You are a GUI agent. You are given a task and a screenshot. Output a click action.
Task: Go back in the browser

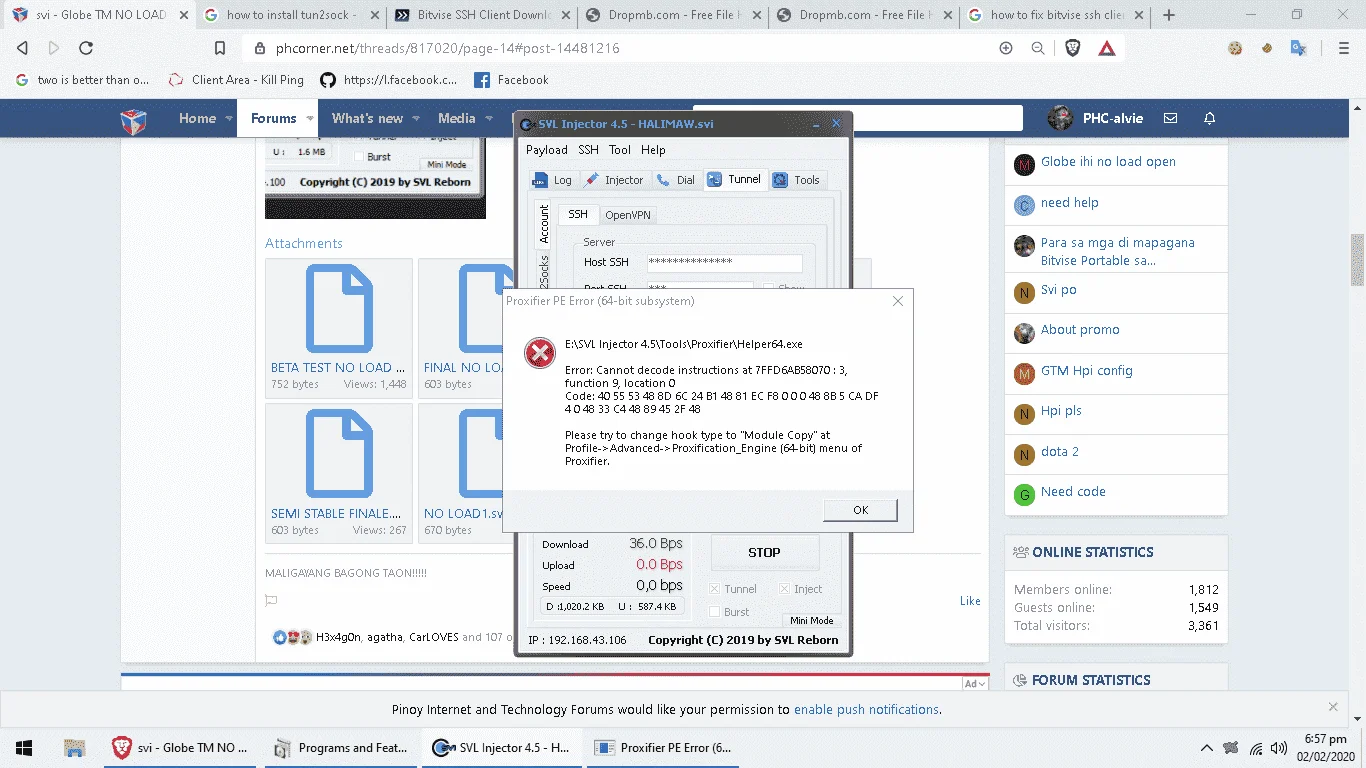click(22, 48)
